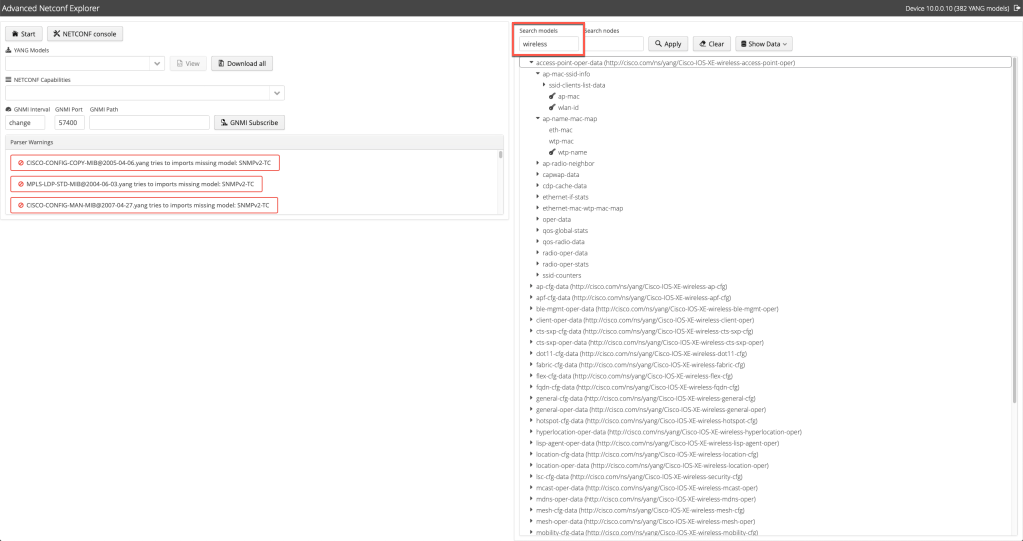Click the error icon on MPLS-LDP-STD-MIB warning

pos(20,184)
